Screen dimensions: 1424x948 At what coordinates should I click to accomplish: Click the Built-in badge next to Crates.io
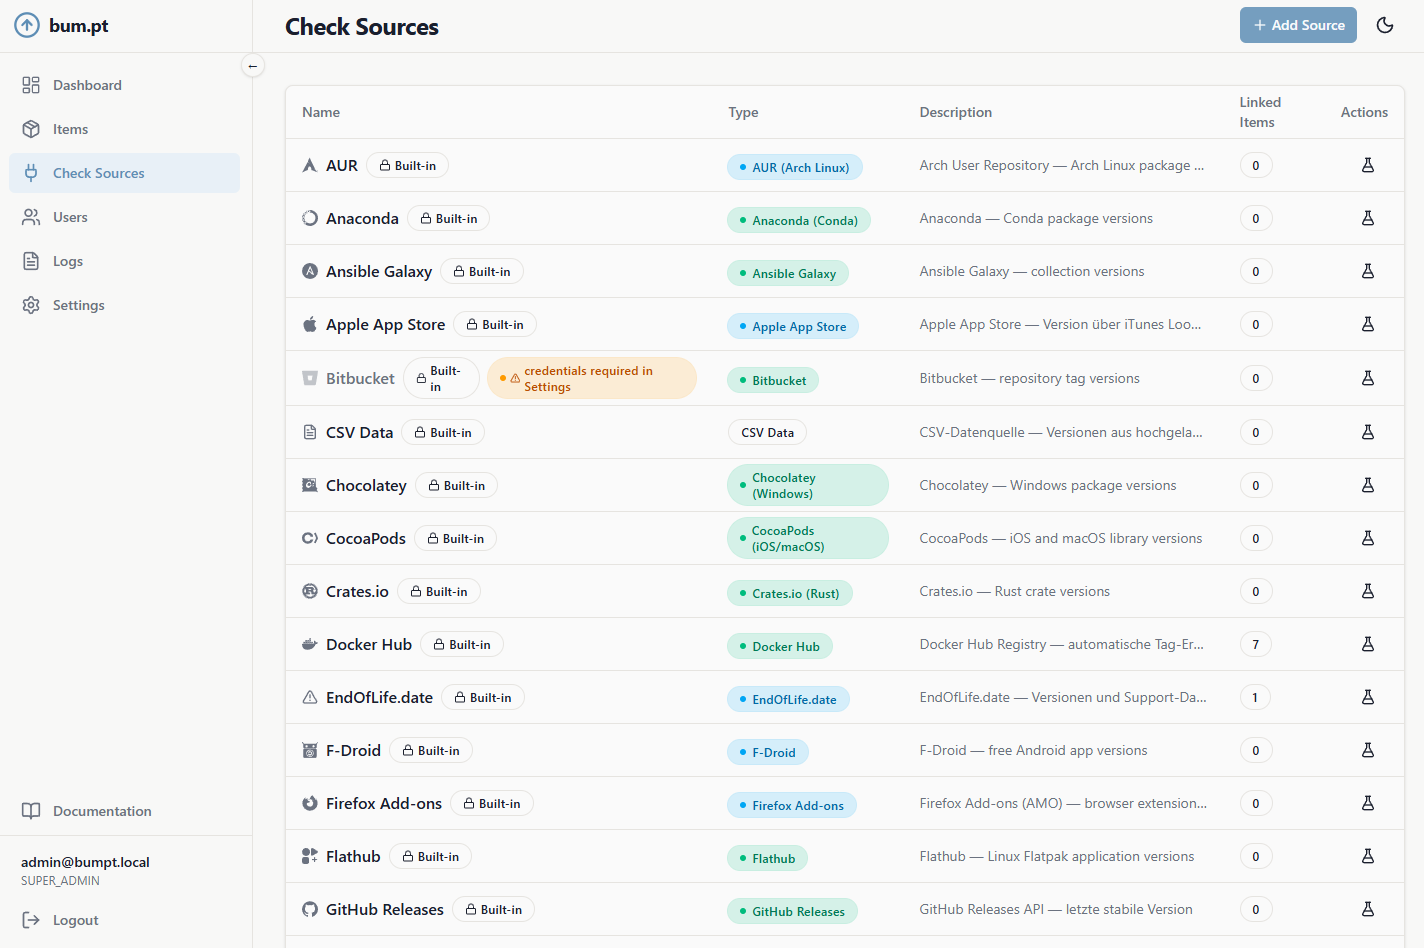coord(439,591)
